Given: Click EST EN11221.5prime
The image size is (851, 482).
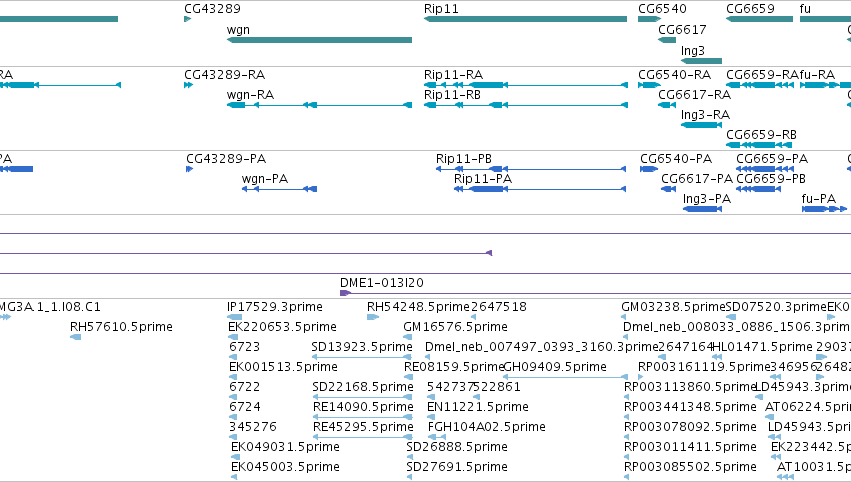Looking at the screenshot, I should coord(431,417).
